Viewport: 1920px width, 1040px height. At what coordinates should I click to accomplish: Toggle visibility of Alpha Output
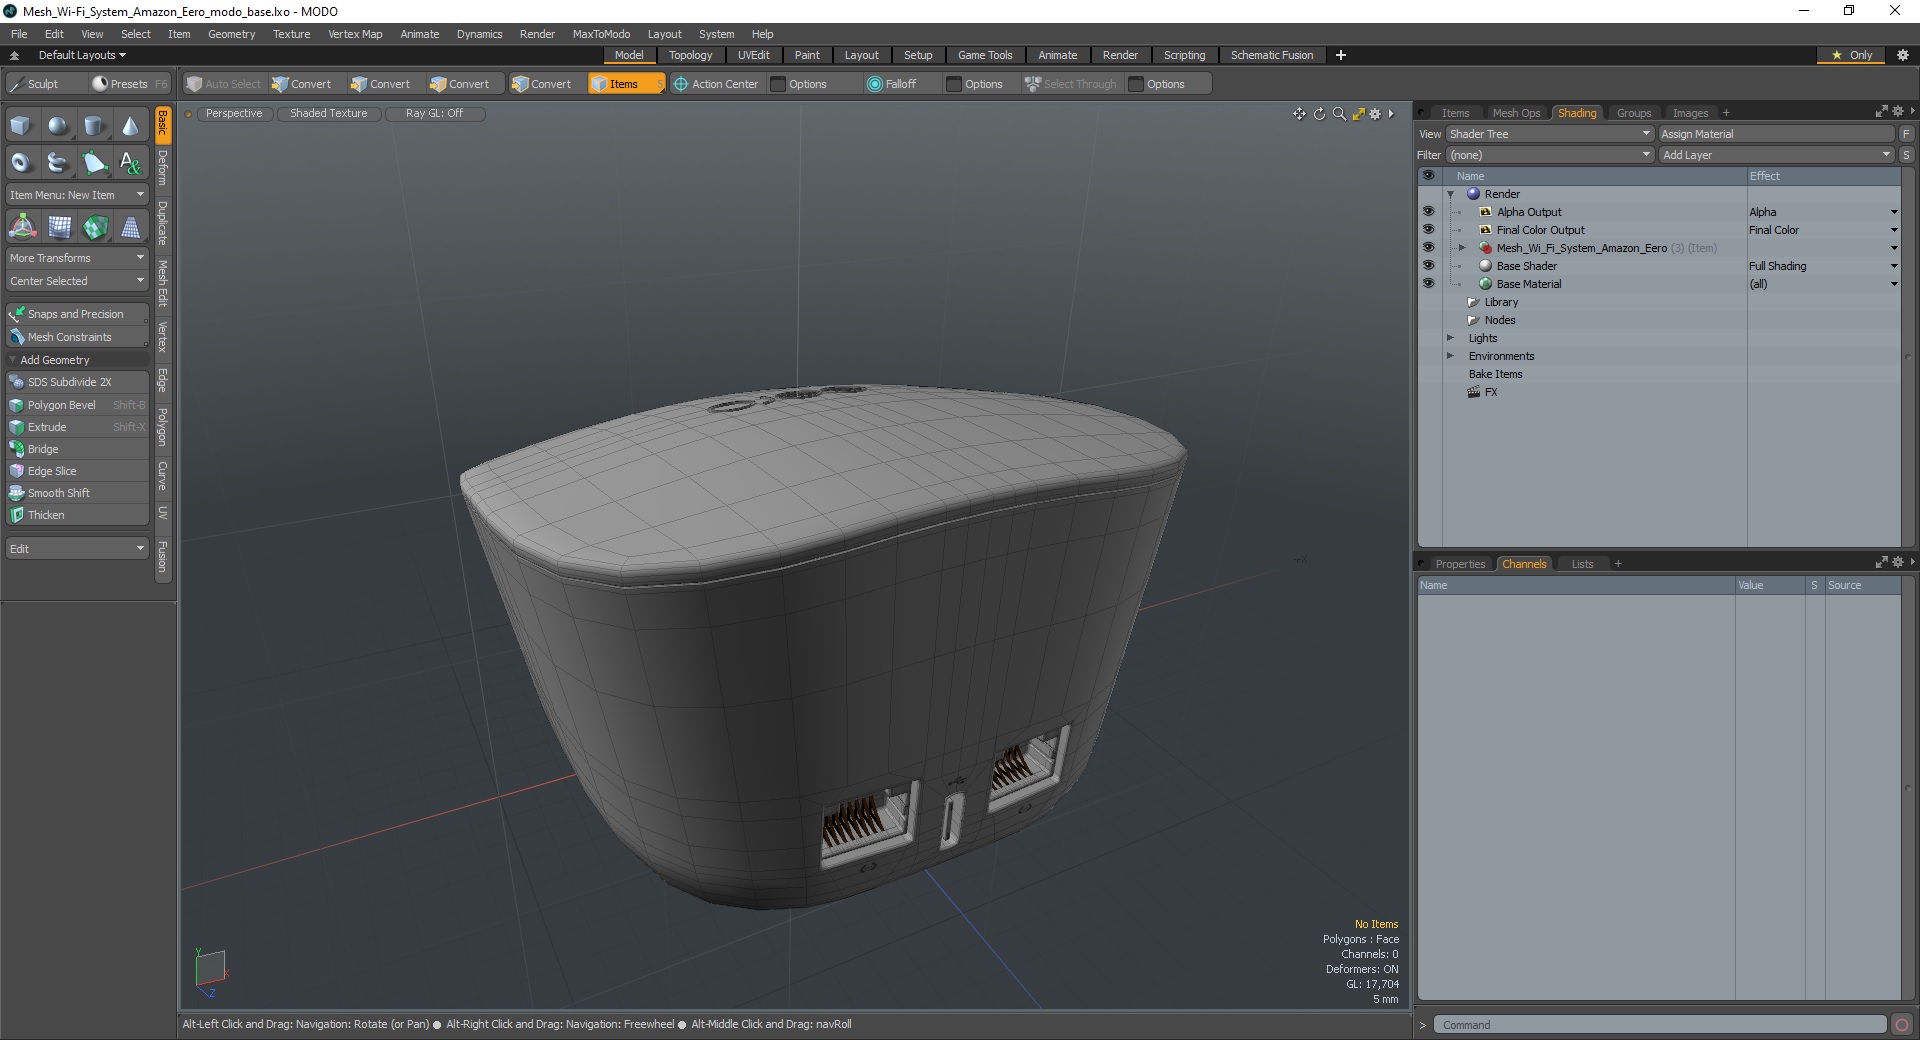(1428, 212)
